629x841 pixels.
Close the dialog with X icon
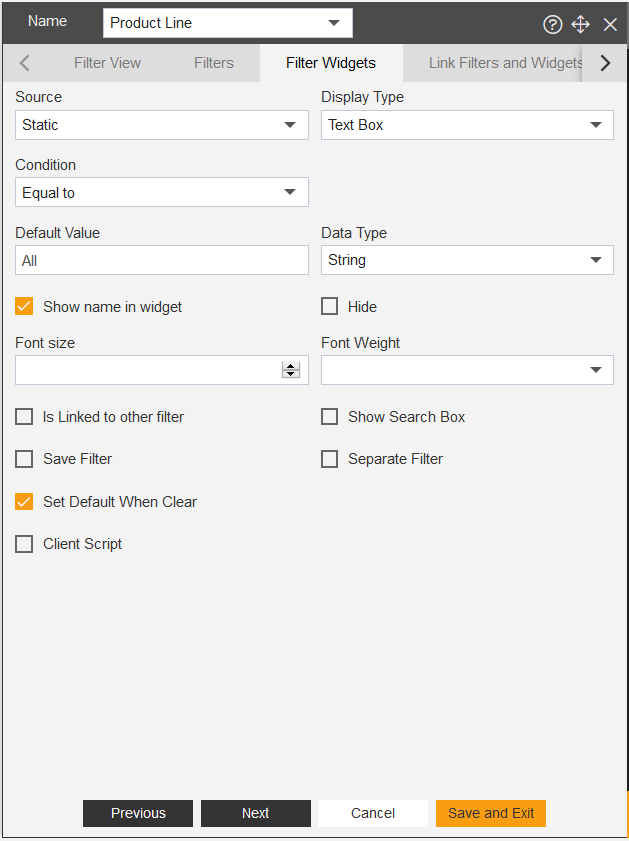click(x=610, y=24)
